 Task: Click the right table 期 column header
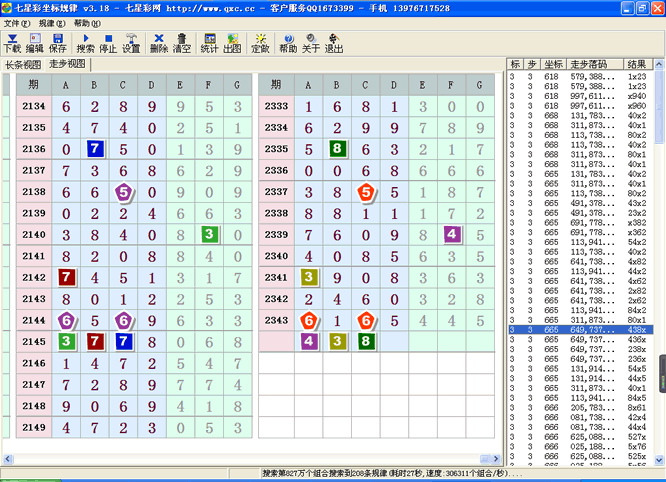click(x=277, y=85)
